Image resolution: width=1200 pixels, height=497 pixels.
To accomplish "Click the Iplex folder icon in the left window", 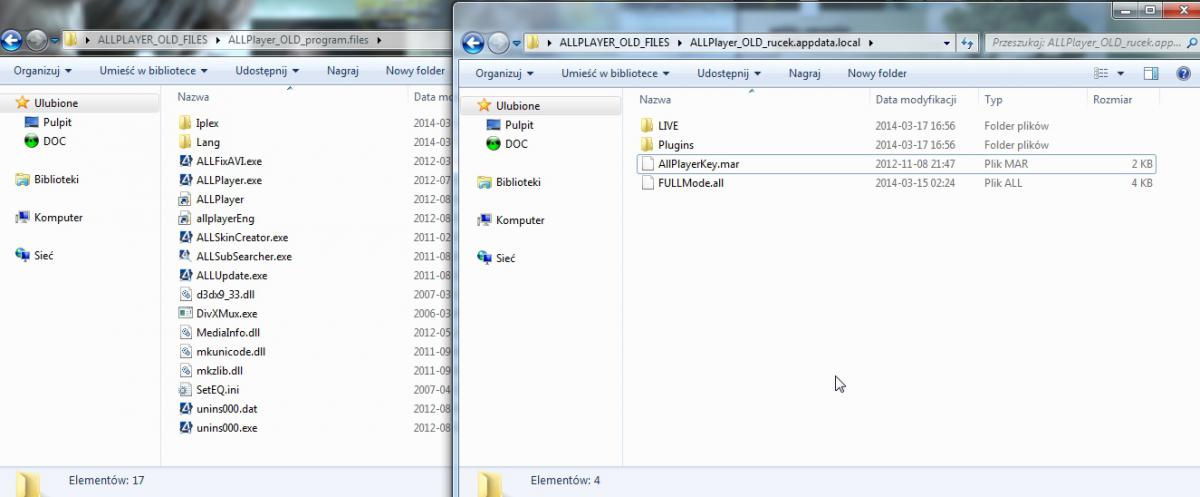I will [185, 123].
